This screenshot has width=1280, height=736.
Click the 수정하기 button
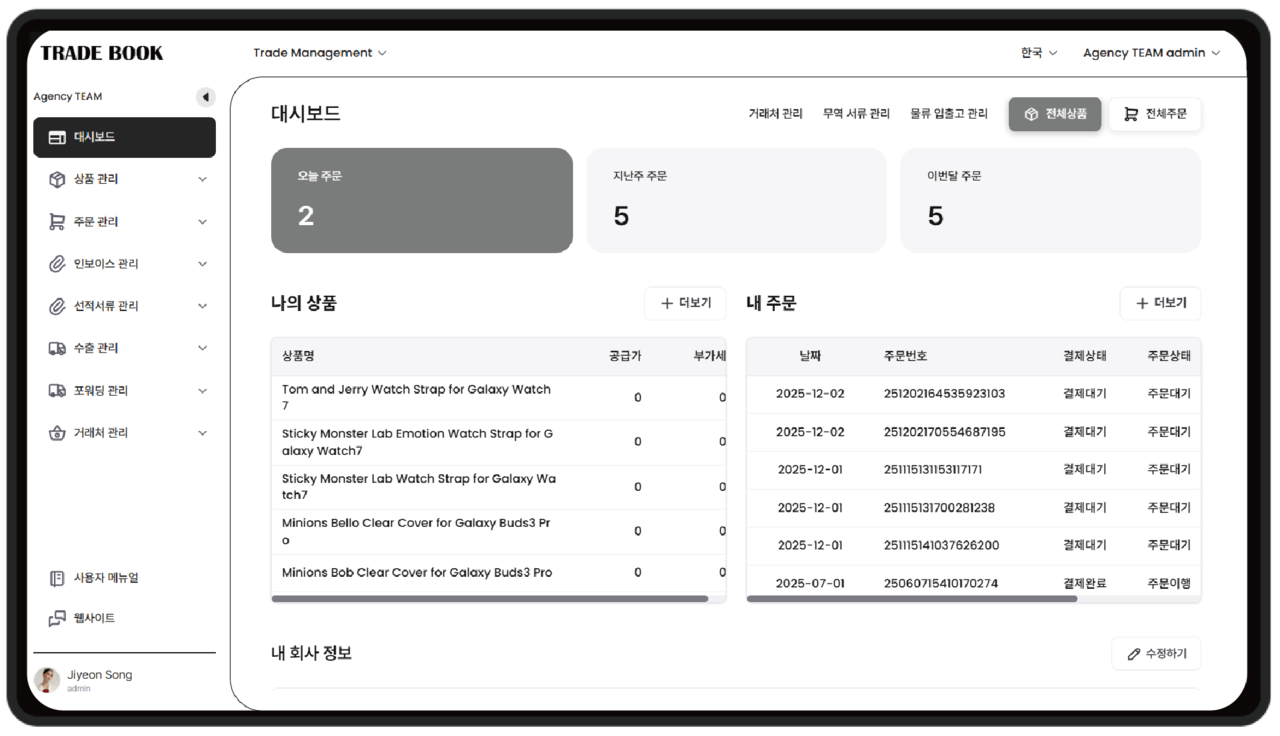click(x=1156, y=654)
